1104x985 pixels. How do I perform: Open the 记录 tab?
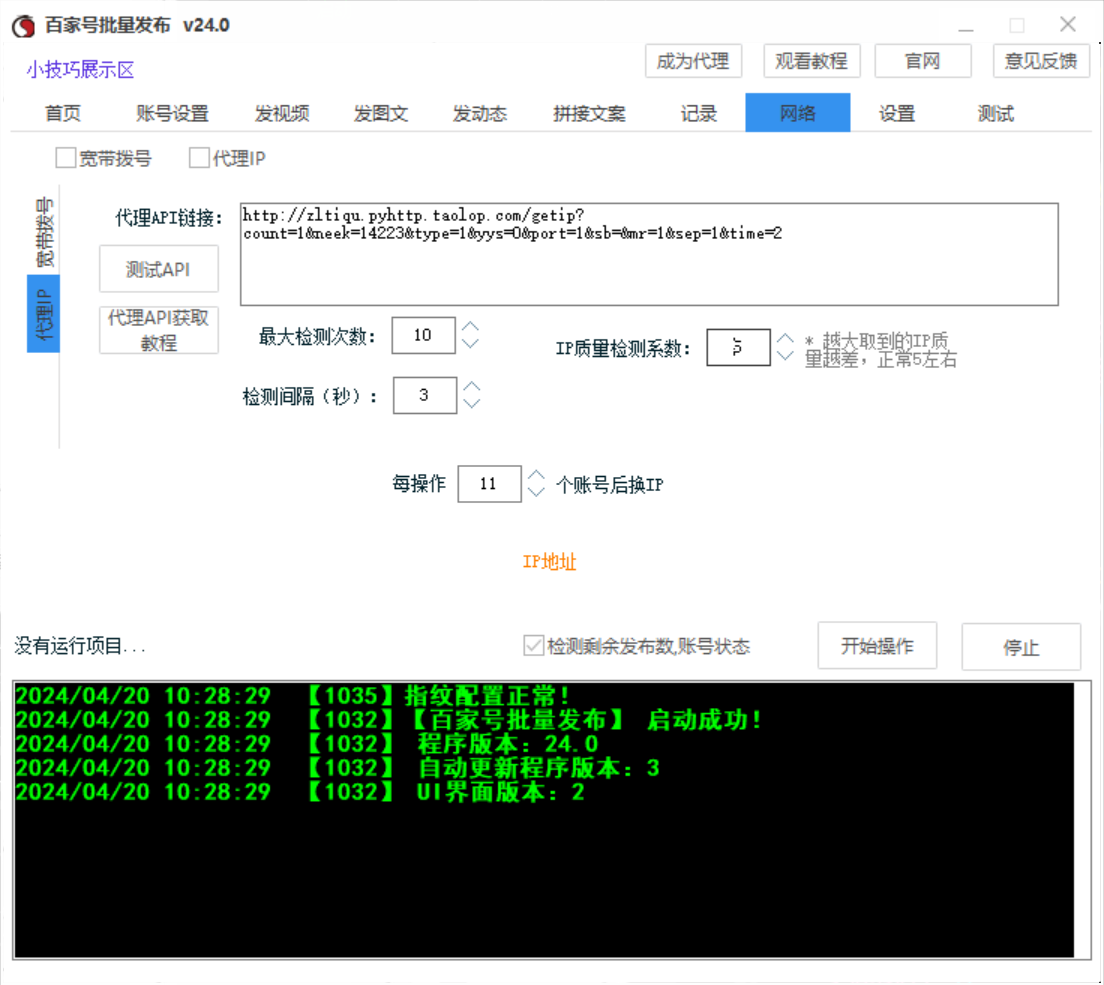(x=698, y=113)
